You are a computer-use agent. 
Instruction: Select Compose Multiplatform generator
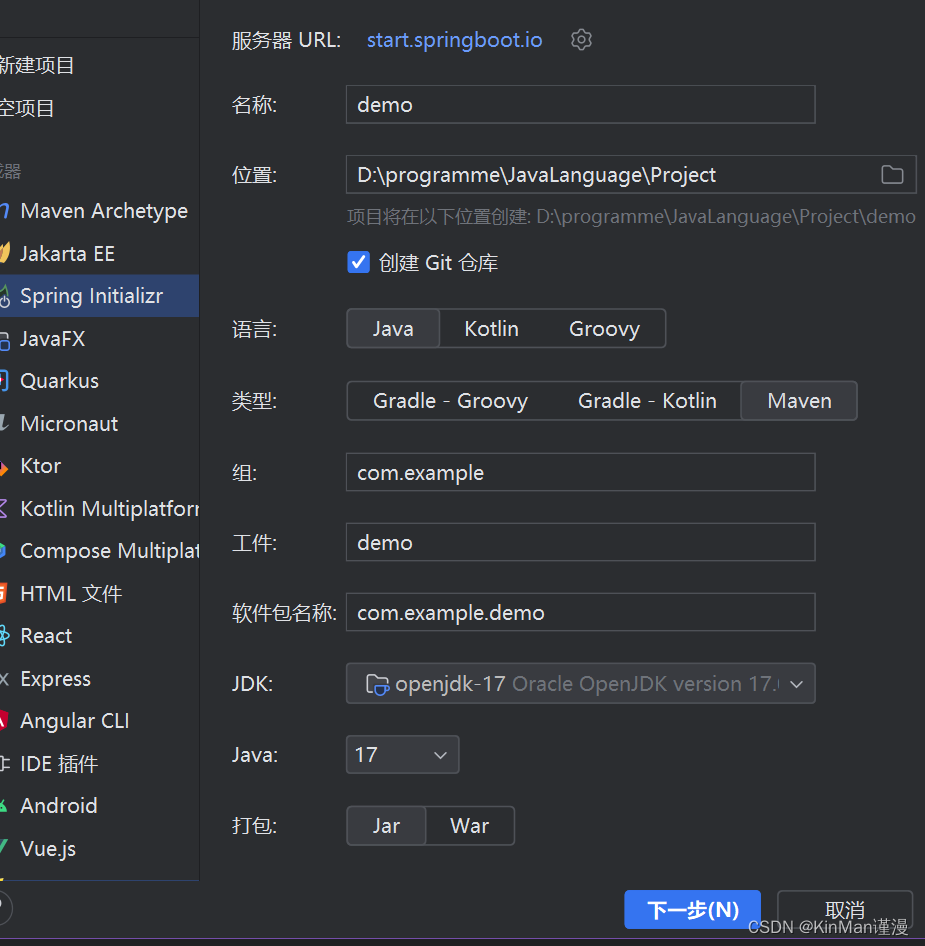point(99,551)
